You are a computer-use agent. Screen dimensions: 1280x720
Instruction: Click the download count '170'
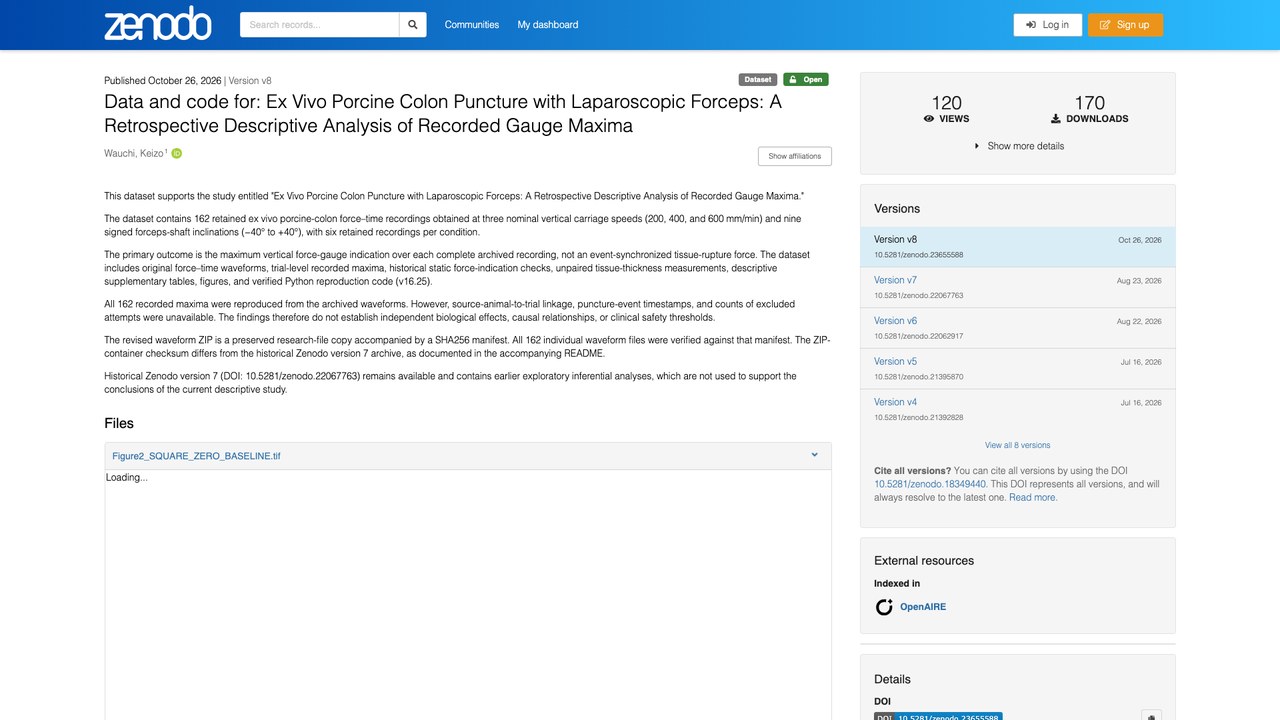[1090, 103]
